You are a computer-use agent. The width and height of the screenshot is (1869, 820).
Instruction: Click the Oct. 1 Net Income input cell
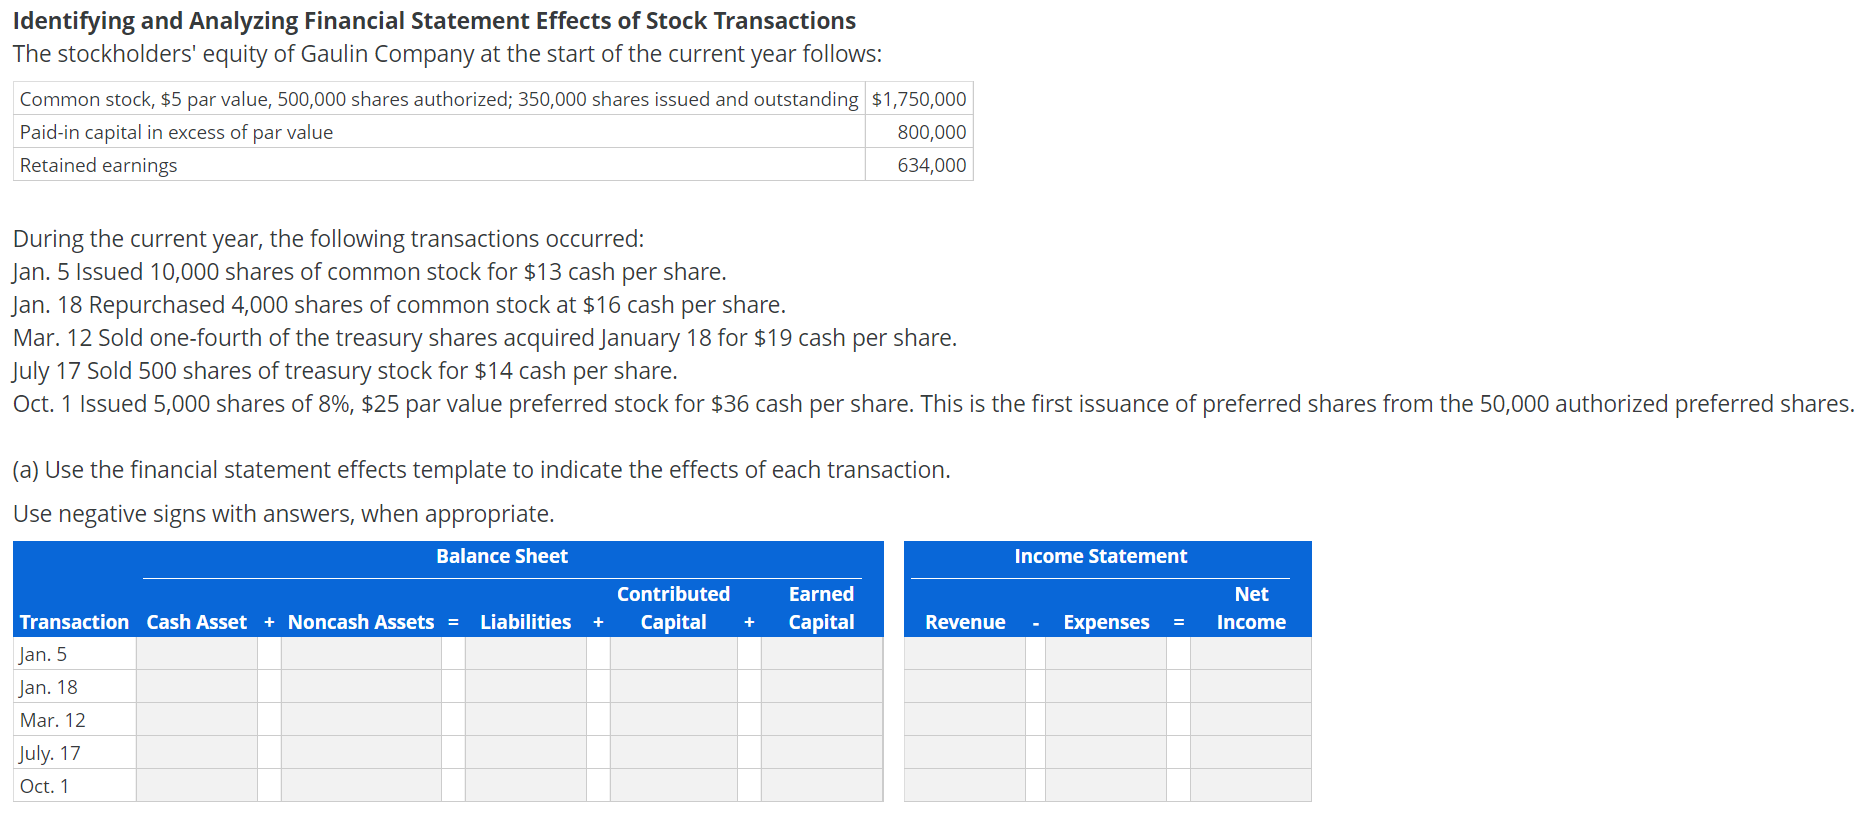(x=1251, y=786)
